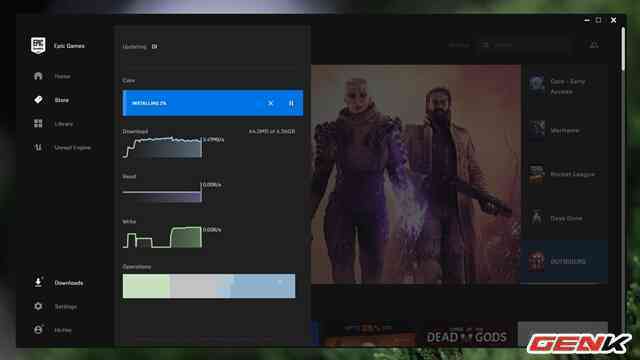Image resolution: width=640 pixels, height=360 pixels.
Task: Open the Library section
Action: coord(64,124)
